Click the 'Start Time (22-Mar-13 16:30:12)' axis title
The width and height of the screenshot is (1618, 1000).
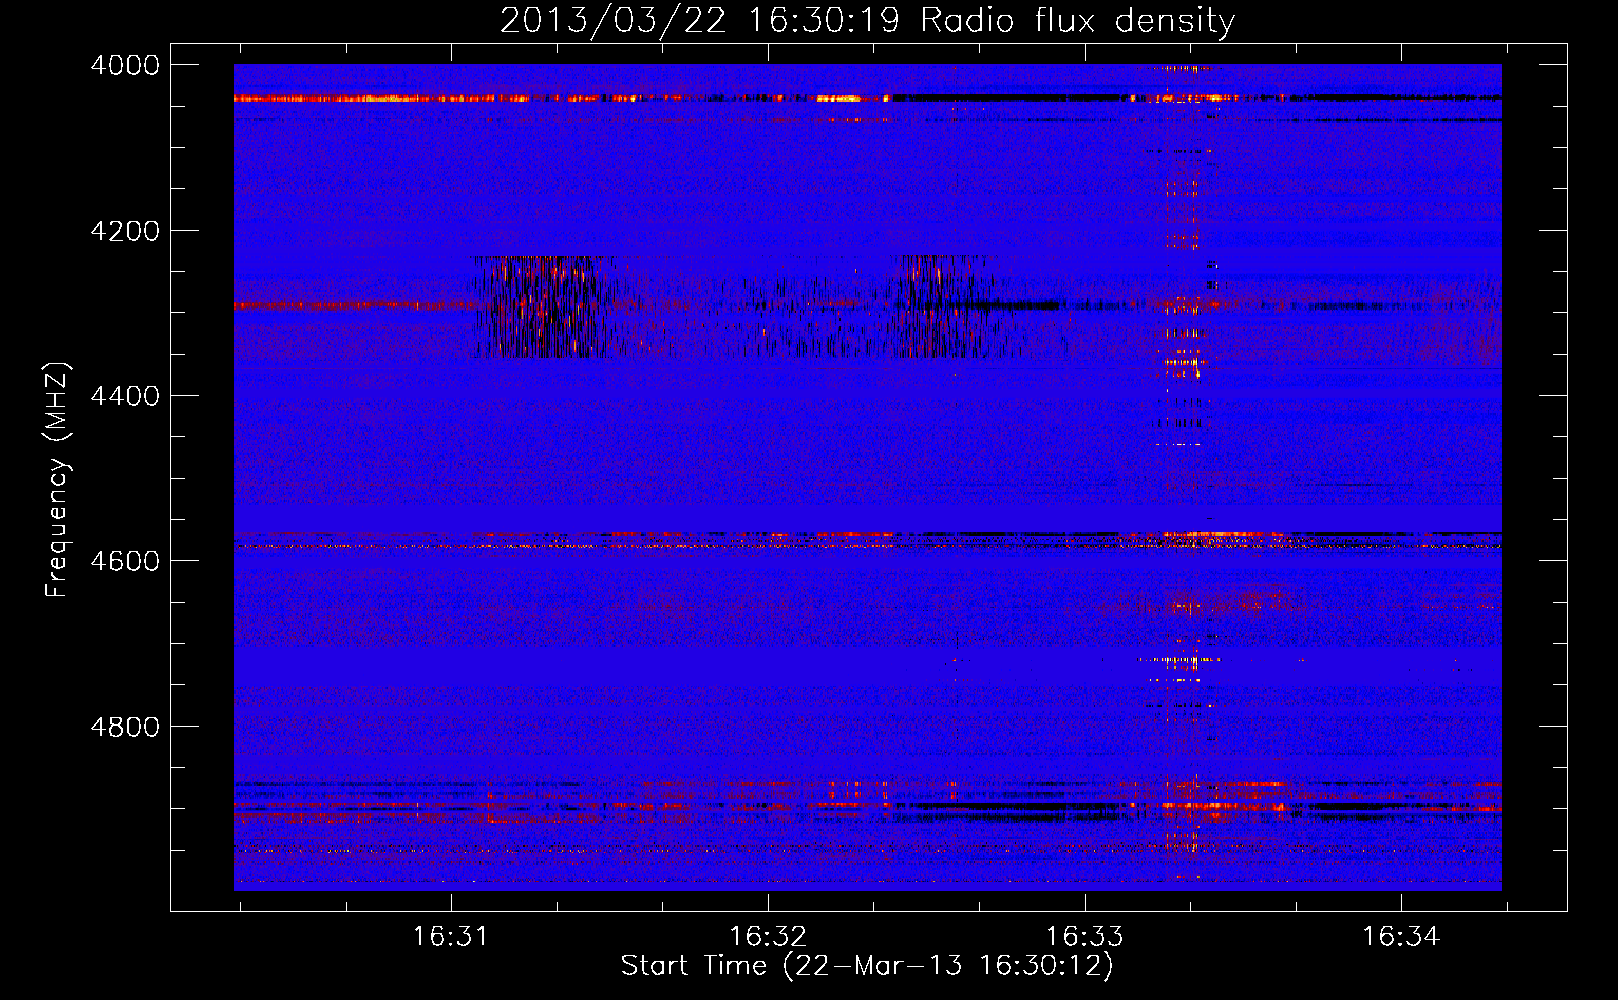coord(867,966)
